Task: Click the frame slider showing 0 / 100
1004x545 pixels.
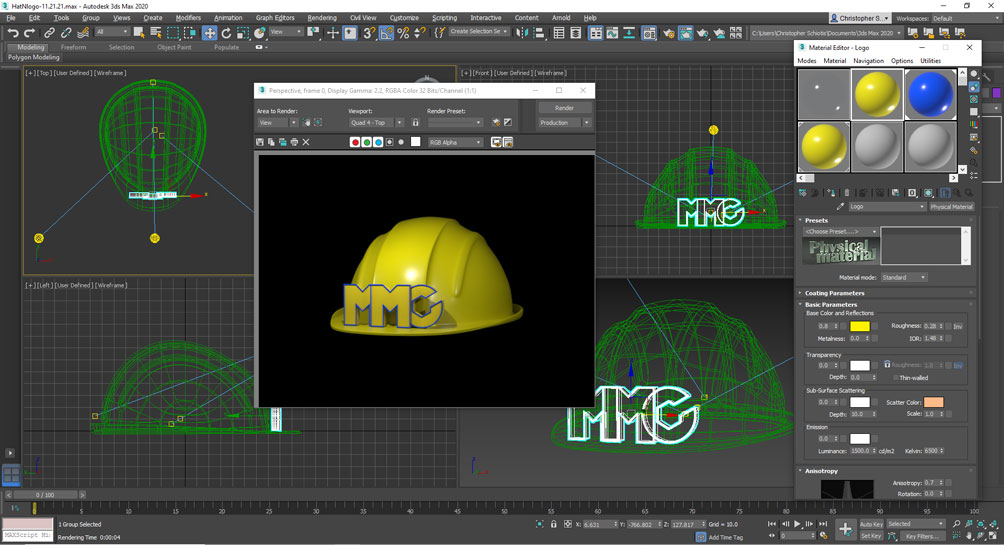Action: [x=45, y=495]
